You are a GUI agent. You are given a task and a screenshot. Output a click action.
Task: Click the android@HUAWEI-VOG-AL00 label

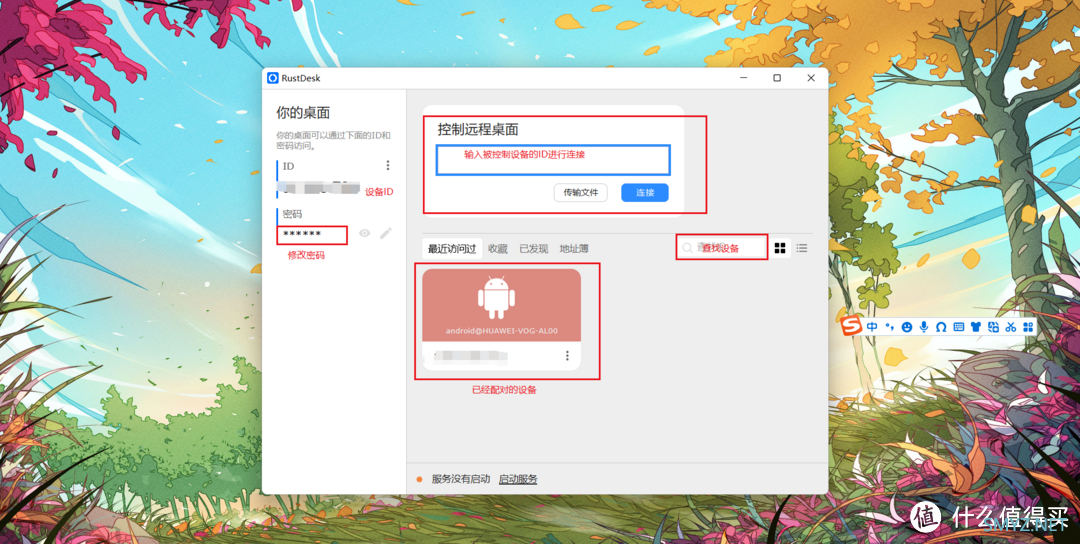point(501,331)
